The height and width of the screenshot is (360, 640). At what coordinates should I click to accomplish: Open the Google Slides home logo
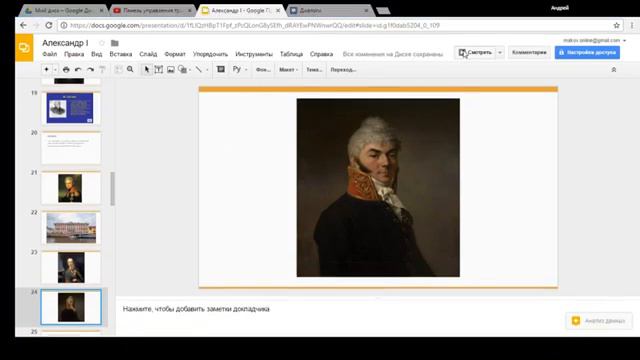coord(24,48)
